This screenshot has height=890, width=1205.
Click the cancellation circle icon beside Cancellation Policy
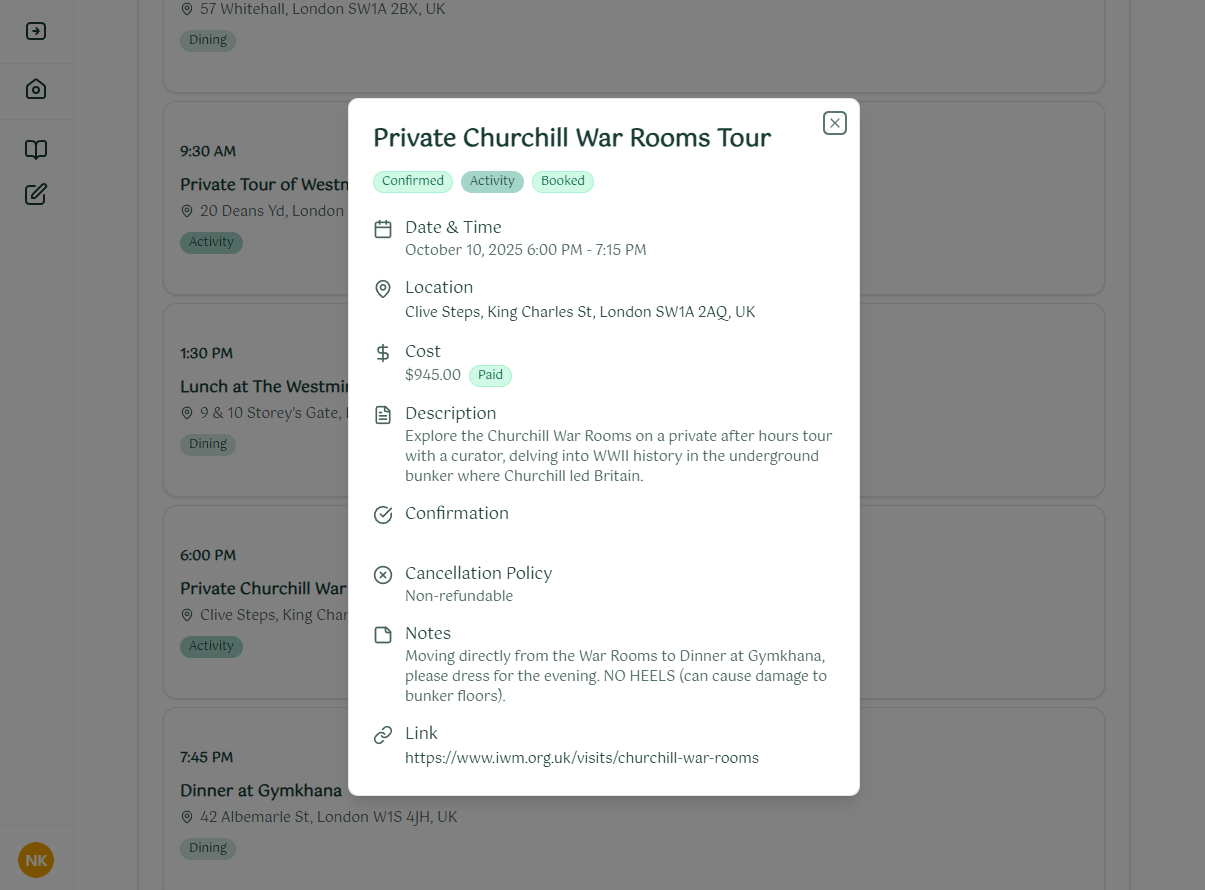point(383,574)
